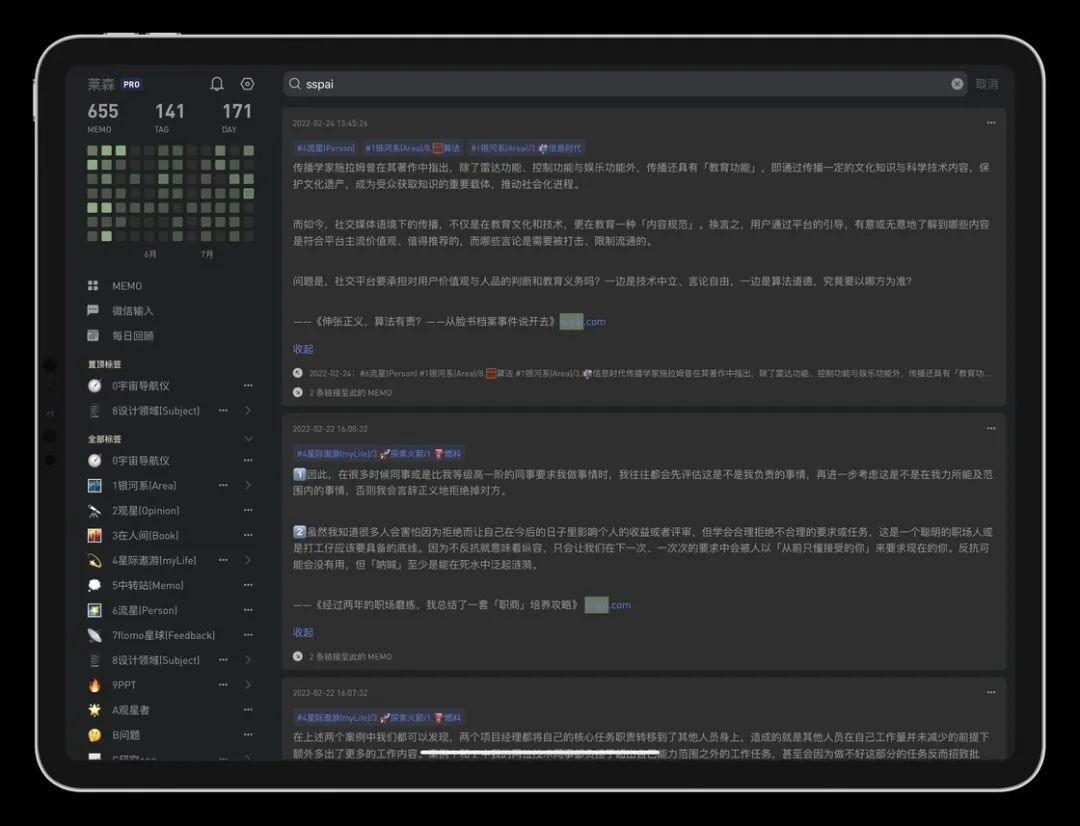Click the telescope icon of 2观星(Opinion)
Image resolution: width=1080 pixels, height=826 pixels.
tap(94, 510)
